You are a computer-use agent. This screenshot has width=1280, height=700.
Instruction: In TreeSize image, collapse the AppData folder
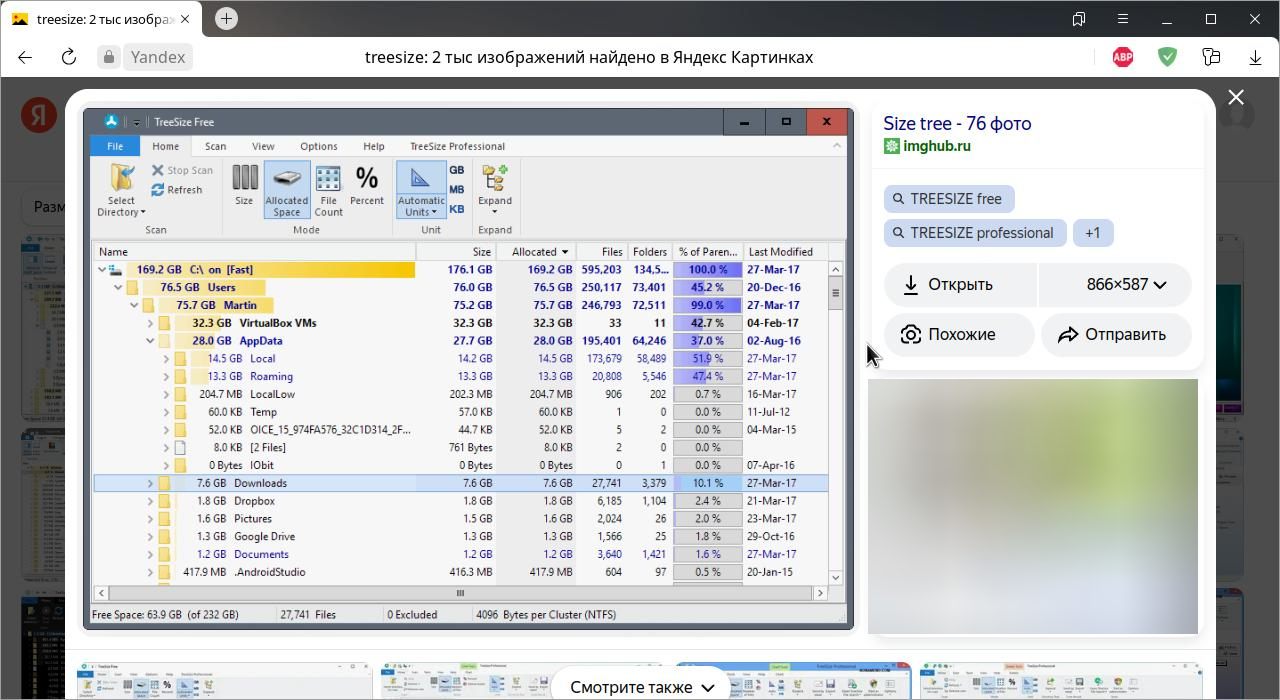click(150, 341)
